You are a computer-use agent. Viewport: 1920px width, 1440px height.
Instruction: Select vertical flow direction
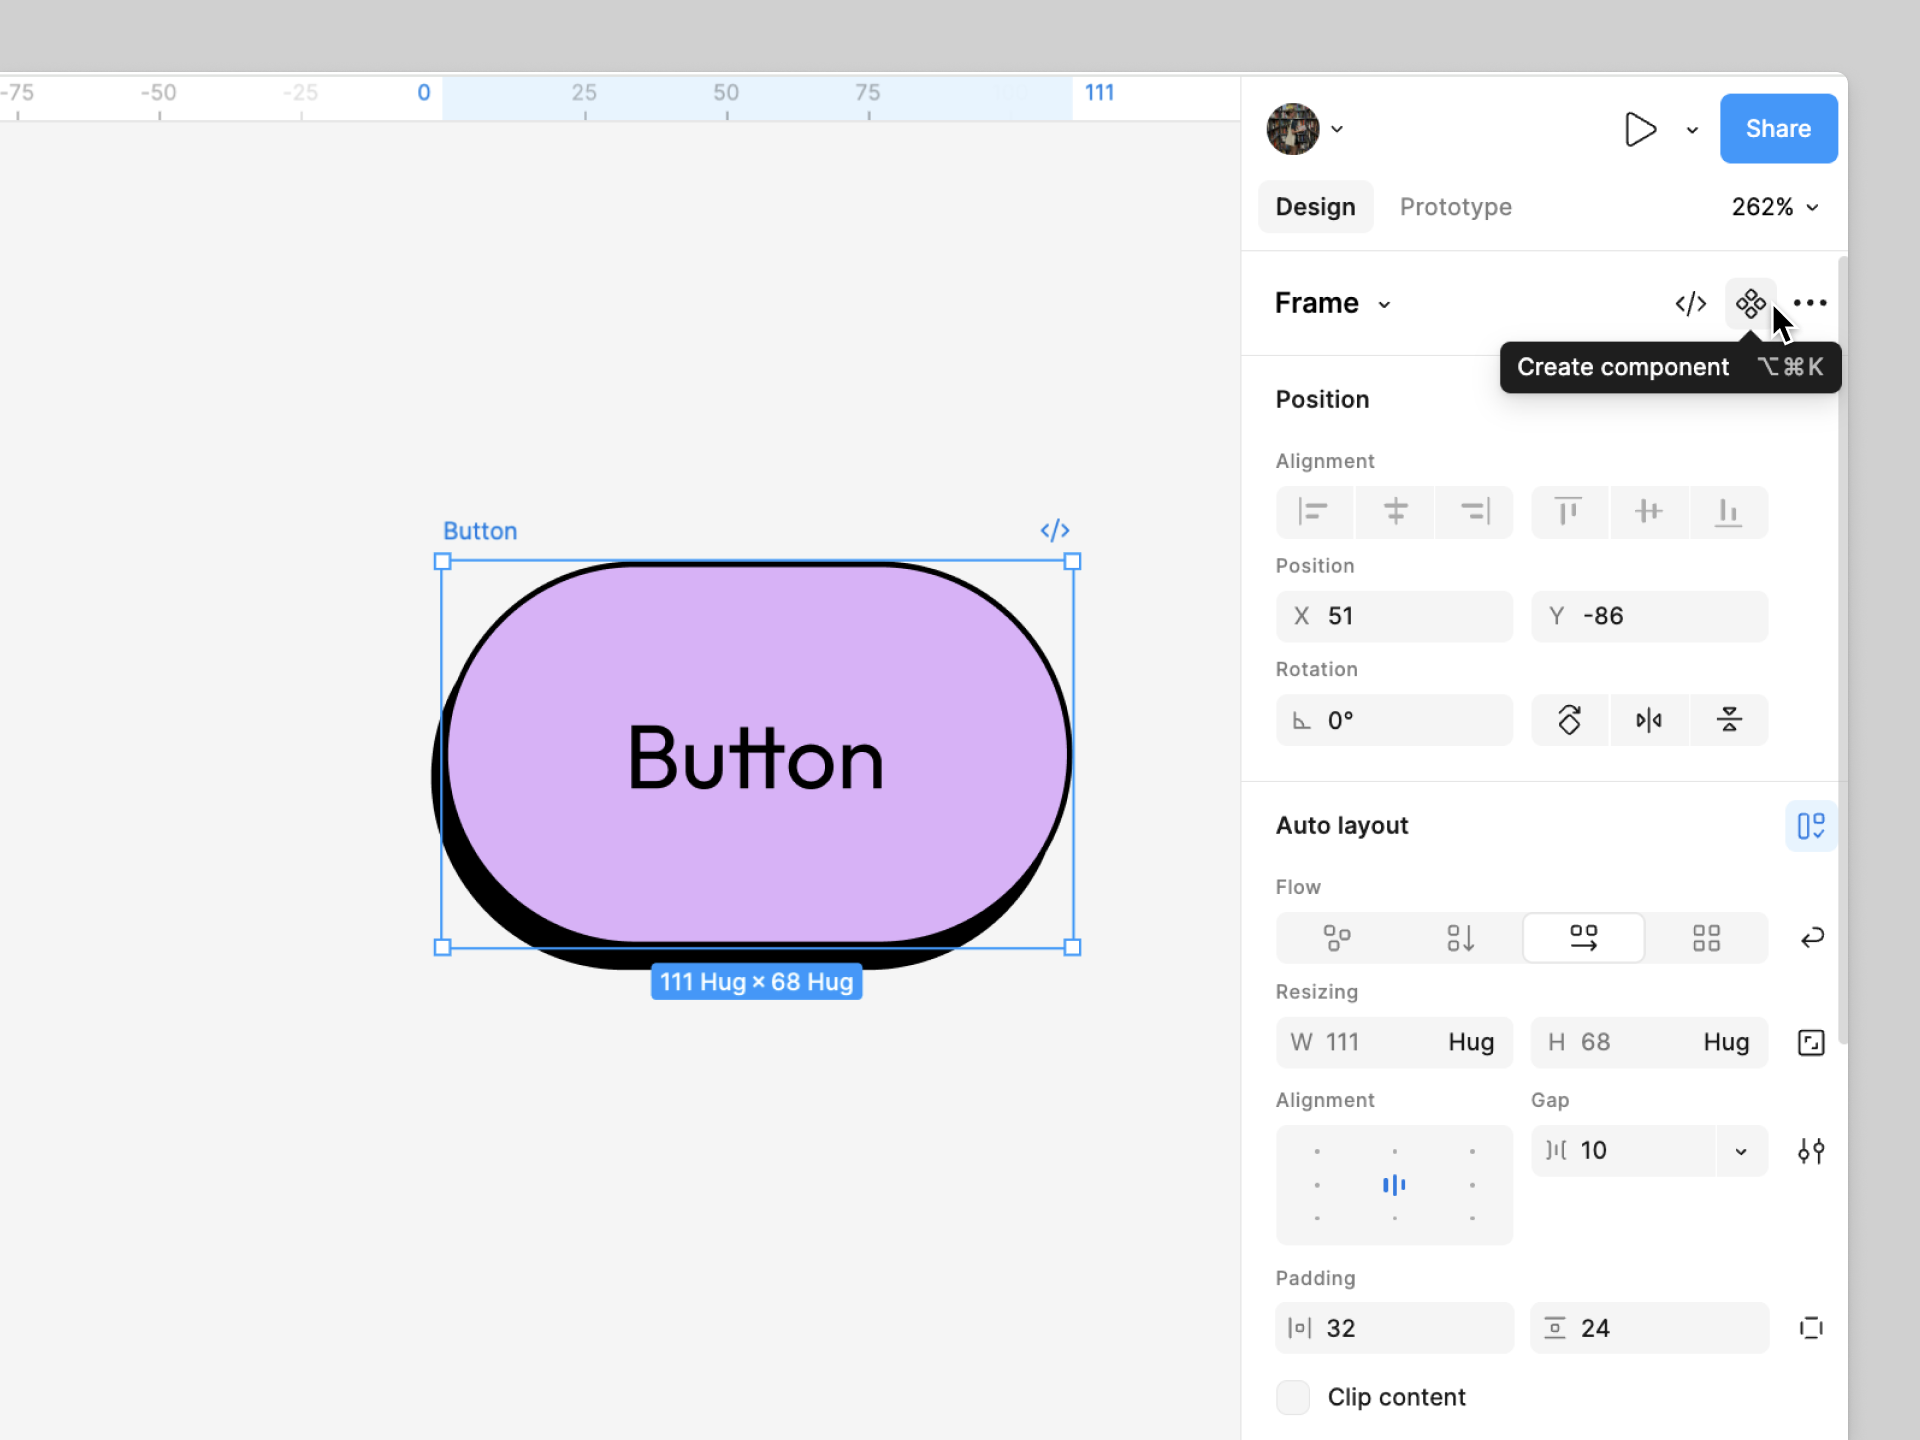tap(1460, 938)
